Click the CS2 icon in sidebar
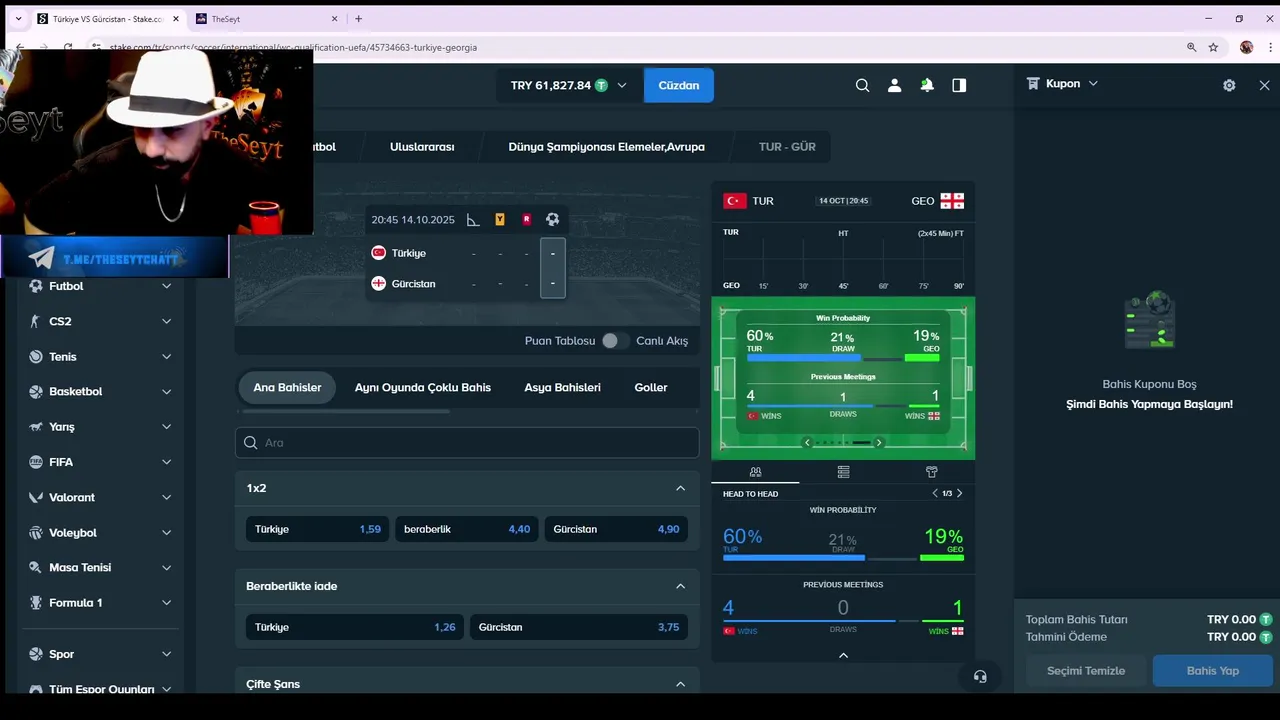Viewport: 1280px width, 720px height. [x=36, y=321]
